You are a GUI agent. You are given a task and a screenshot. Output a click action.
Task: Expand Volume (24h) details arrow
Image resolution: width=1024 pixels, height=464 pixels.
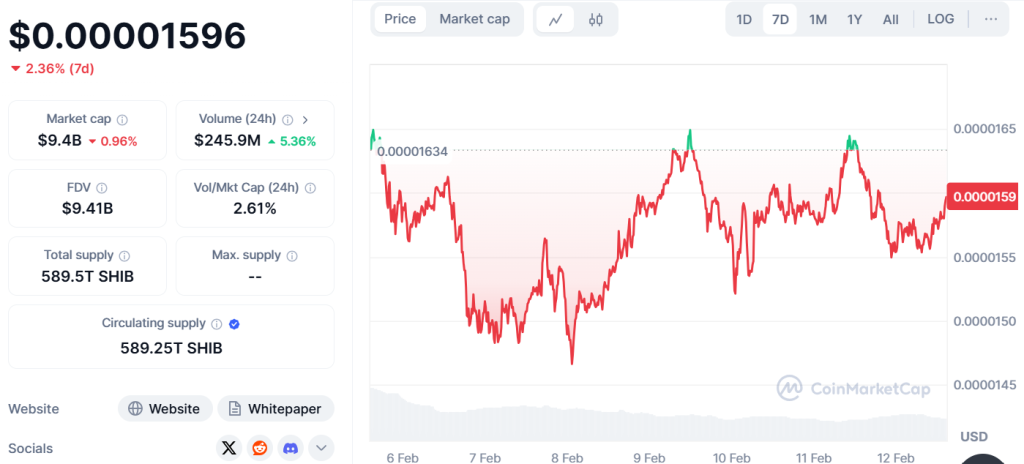pyautogui.click(x=305, y=119)
